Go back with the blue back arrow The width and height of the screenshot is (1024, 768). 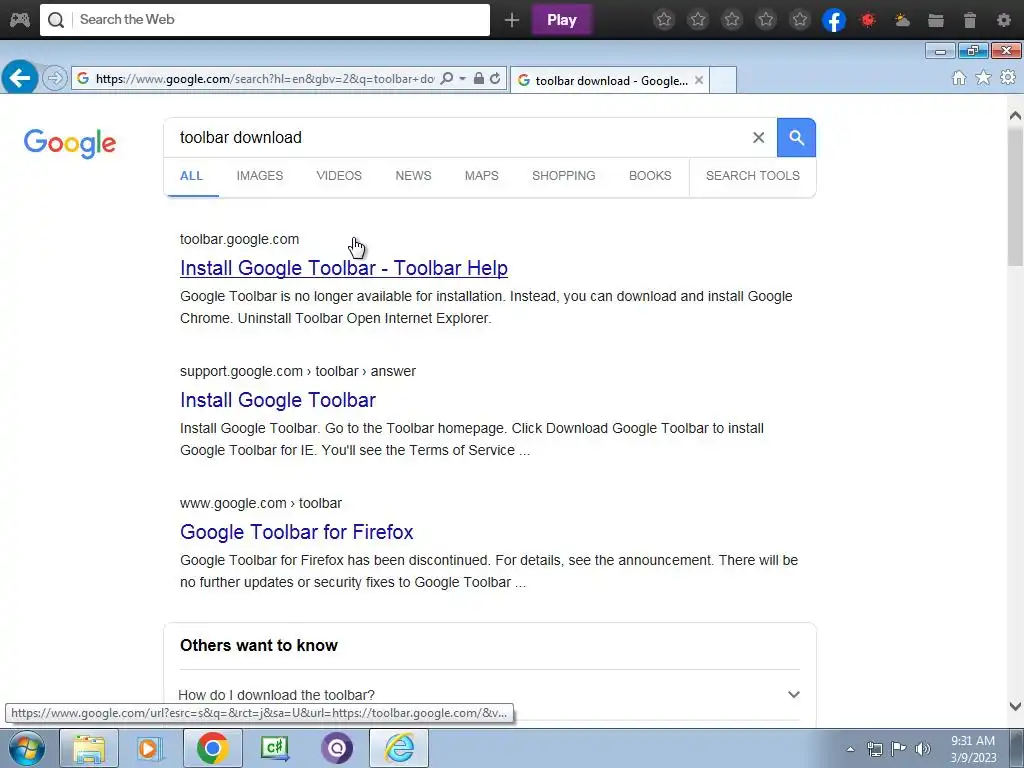click(20, 78)
